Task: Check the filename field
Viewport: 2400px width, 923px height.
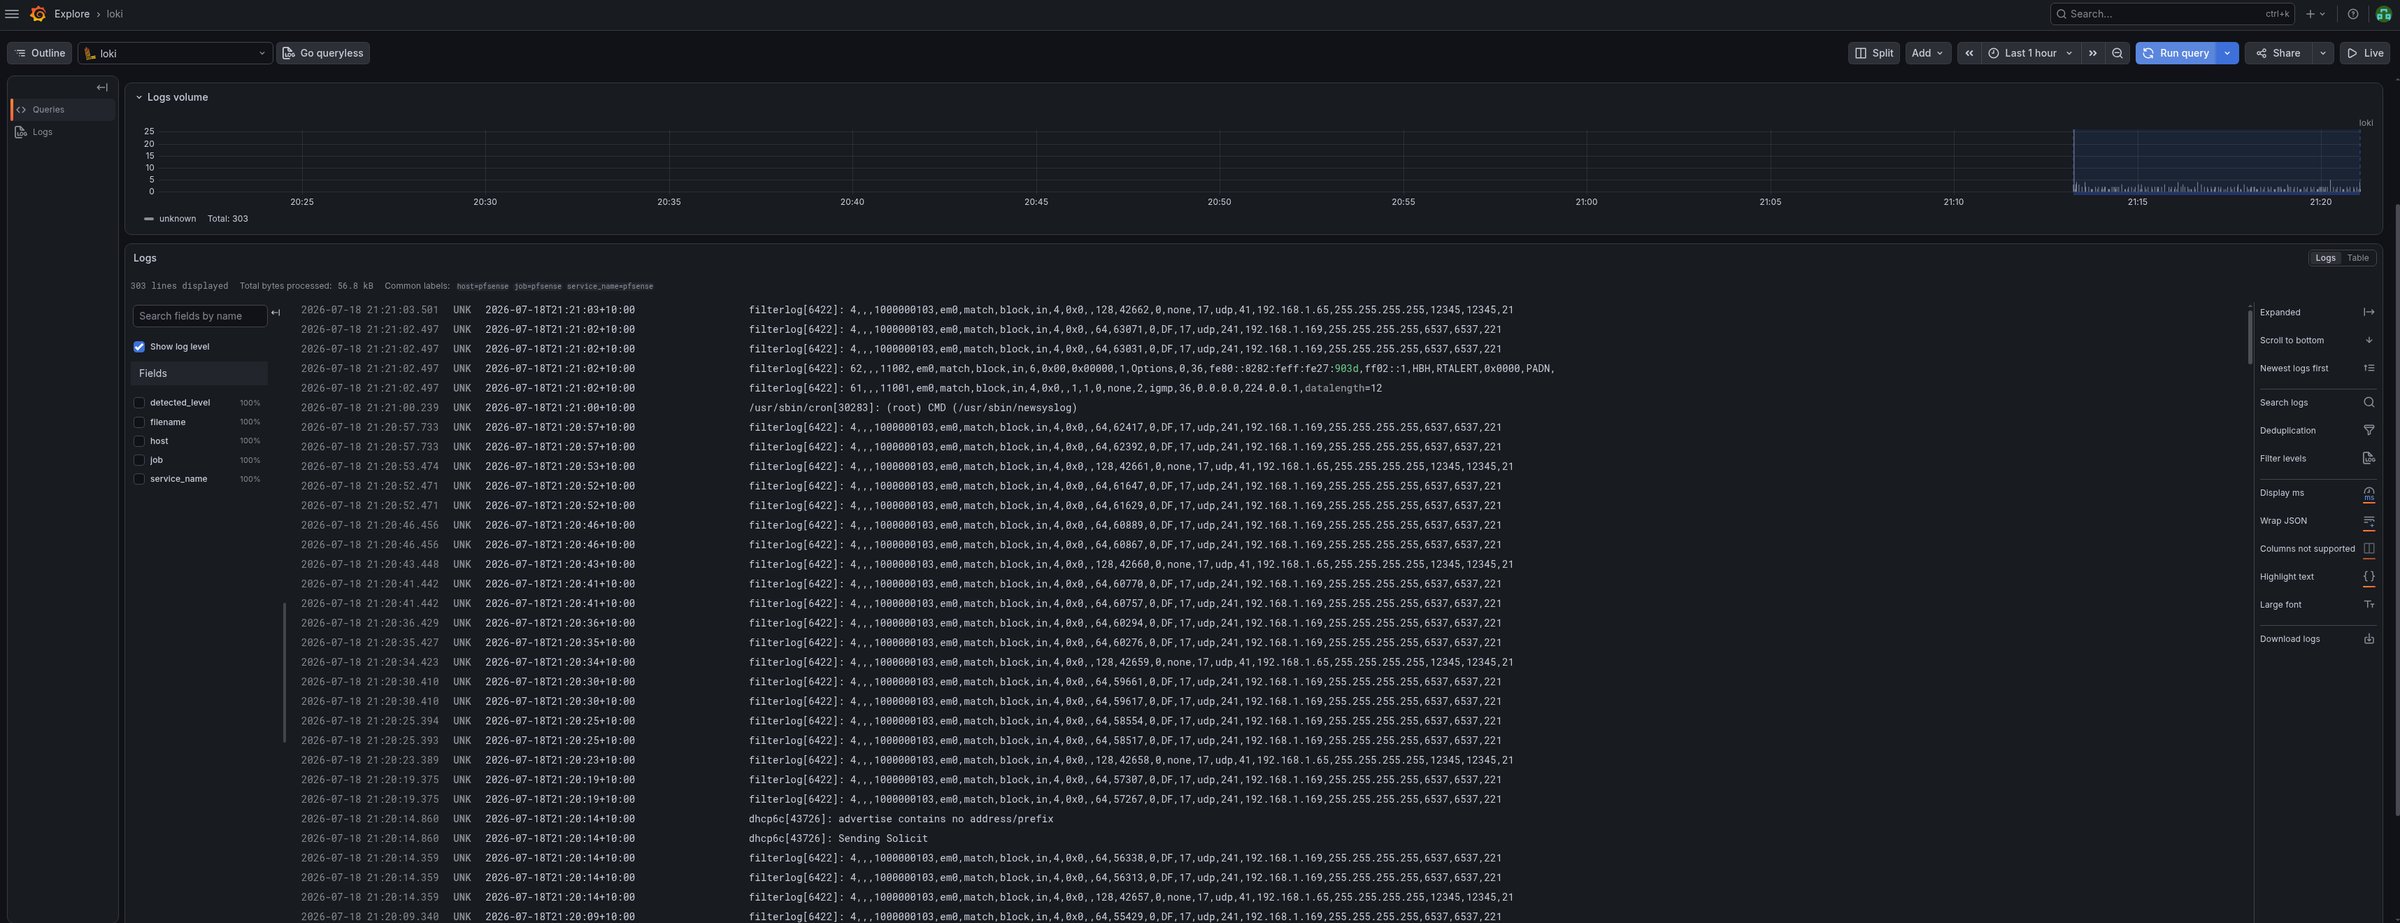Action: point(139,422)
